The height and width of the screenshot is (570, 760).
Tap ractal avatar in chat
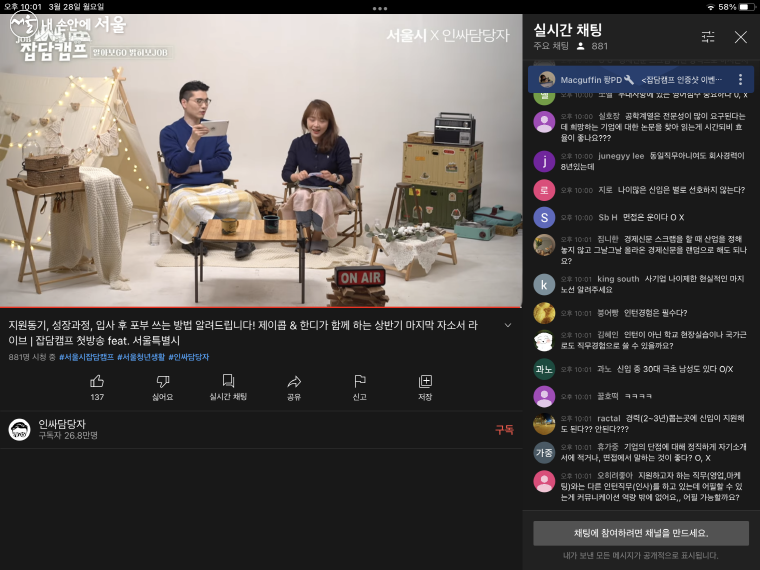point(544,424)
